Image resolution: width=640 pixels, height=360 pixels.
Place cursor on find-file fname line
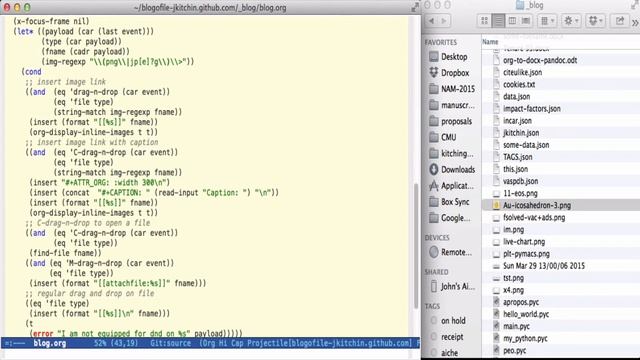(65, 253)
